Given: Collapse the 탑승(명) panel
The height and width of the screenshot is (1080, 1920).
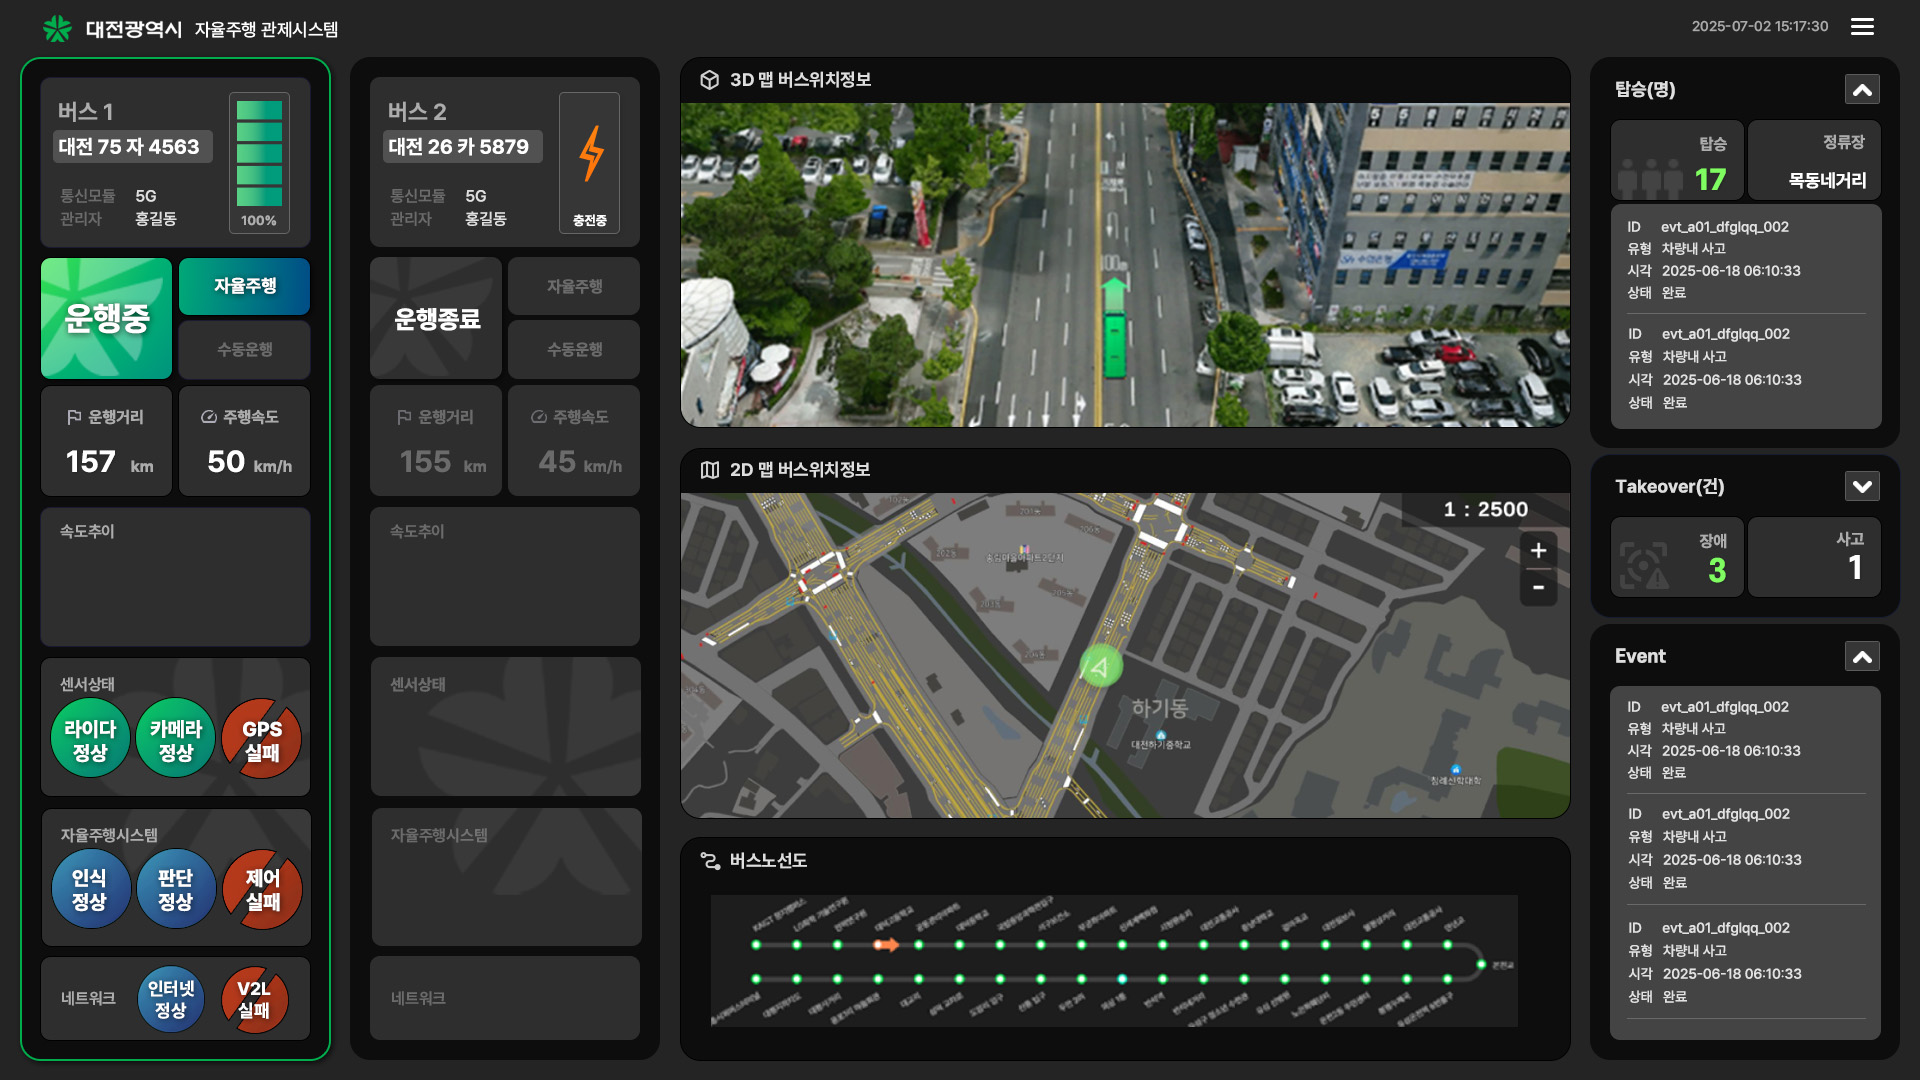Looking at the screenshot, I should pyautogui.click(x=1862, y=90).
